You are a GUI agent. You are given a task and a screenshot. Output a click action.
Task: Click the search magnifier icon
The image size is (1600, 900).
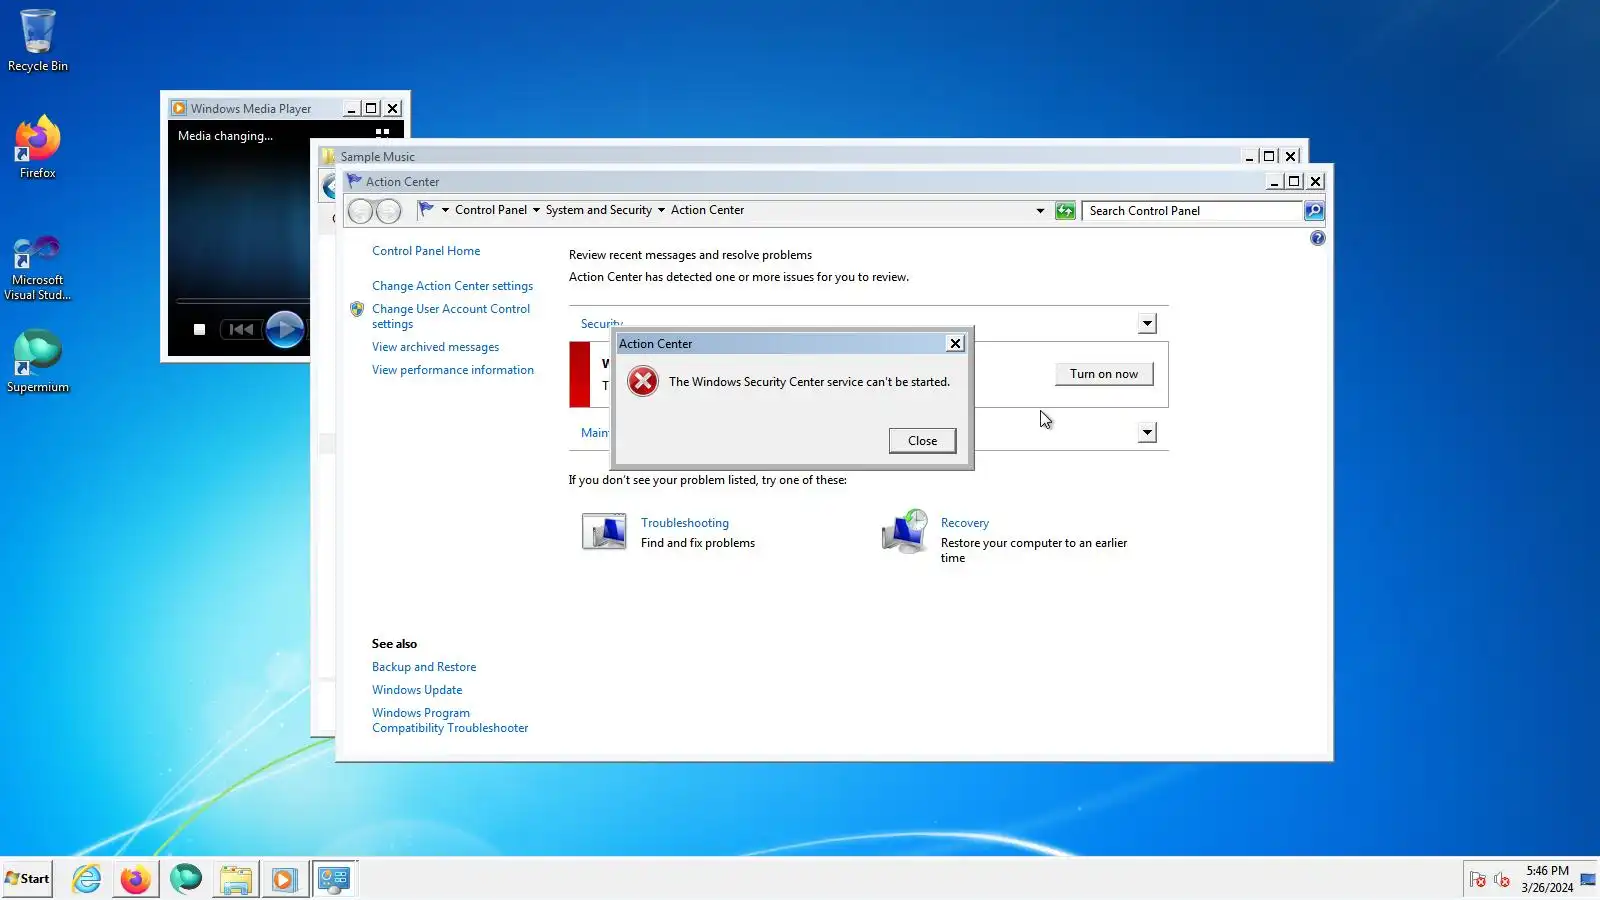(1314, 211)
